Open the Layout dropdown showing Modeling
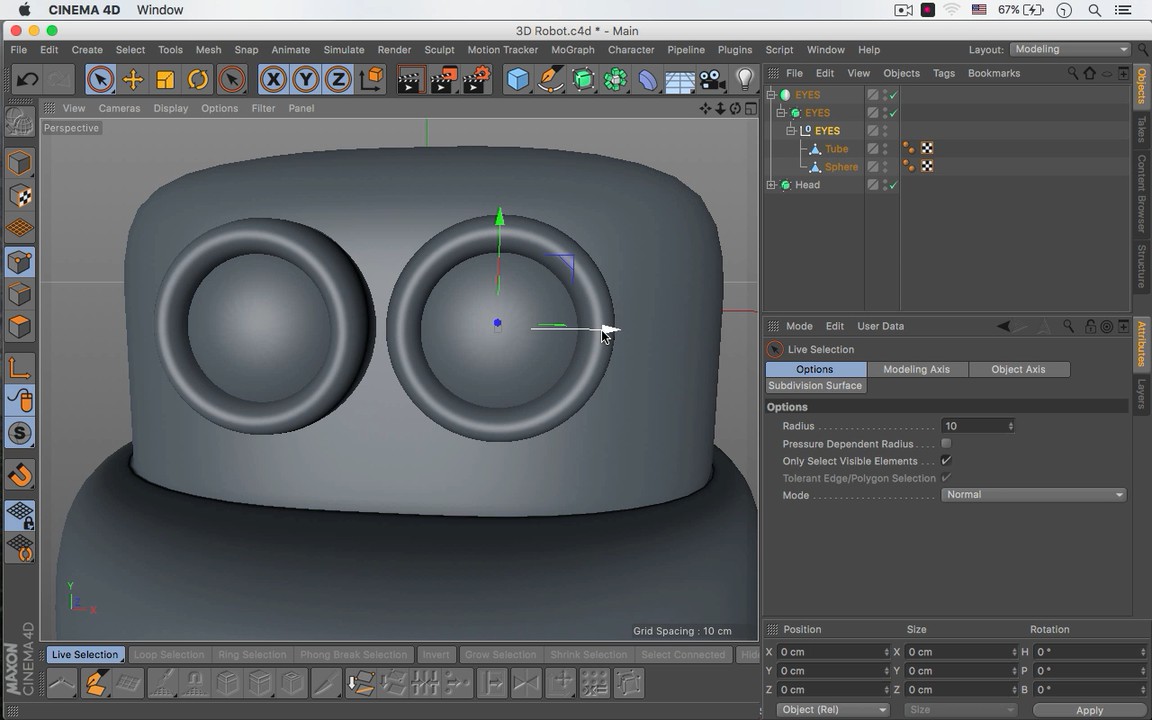 click(x=1069, y=50)
